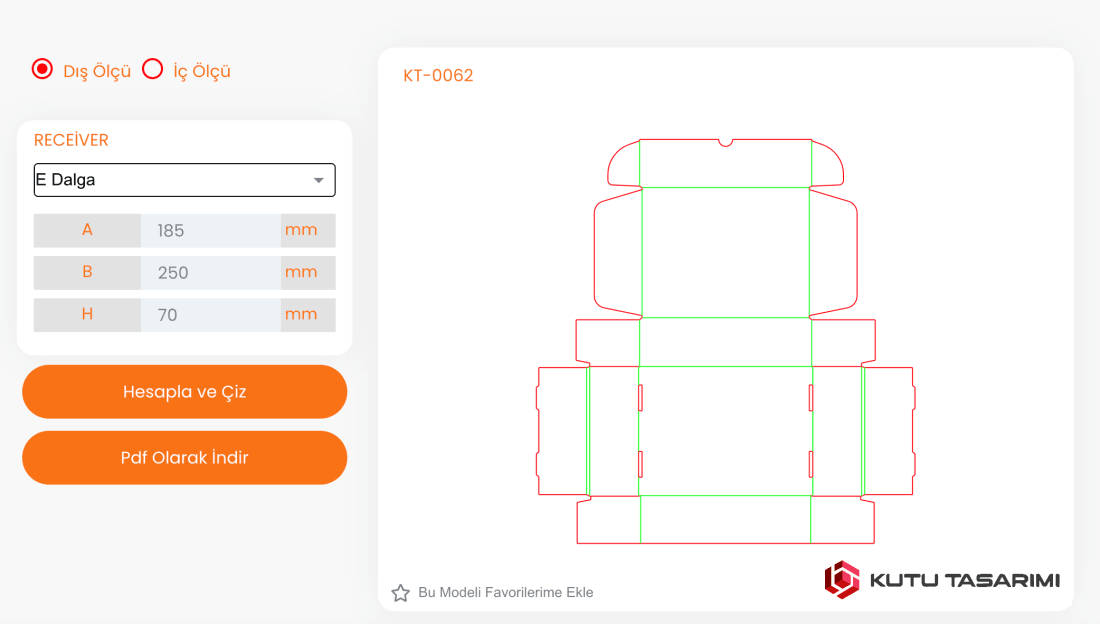
Task: Select the Dış Ölçü radio button
Action: point(42,69)
